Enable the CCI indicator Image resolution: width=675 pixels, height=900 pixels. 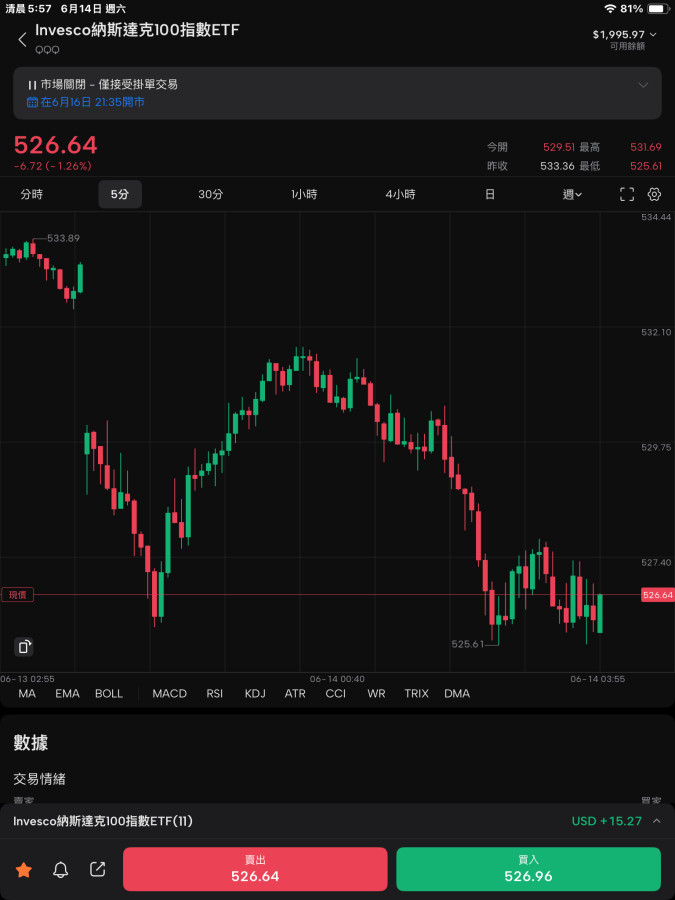coord(336,693)
